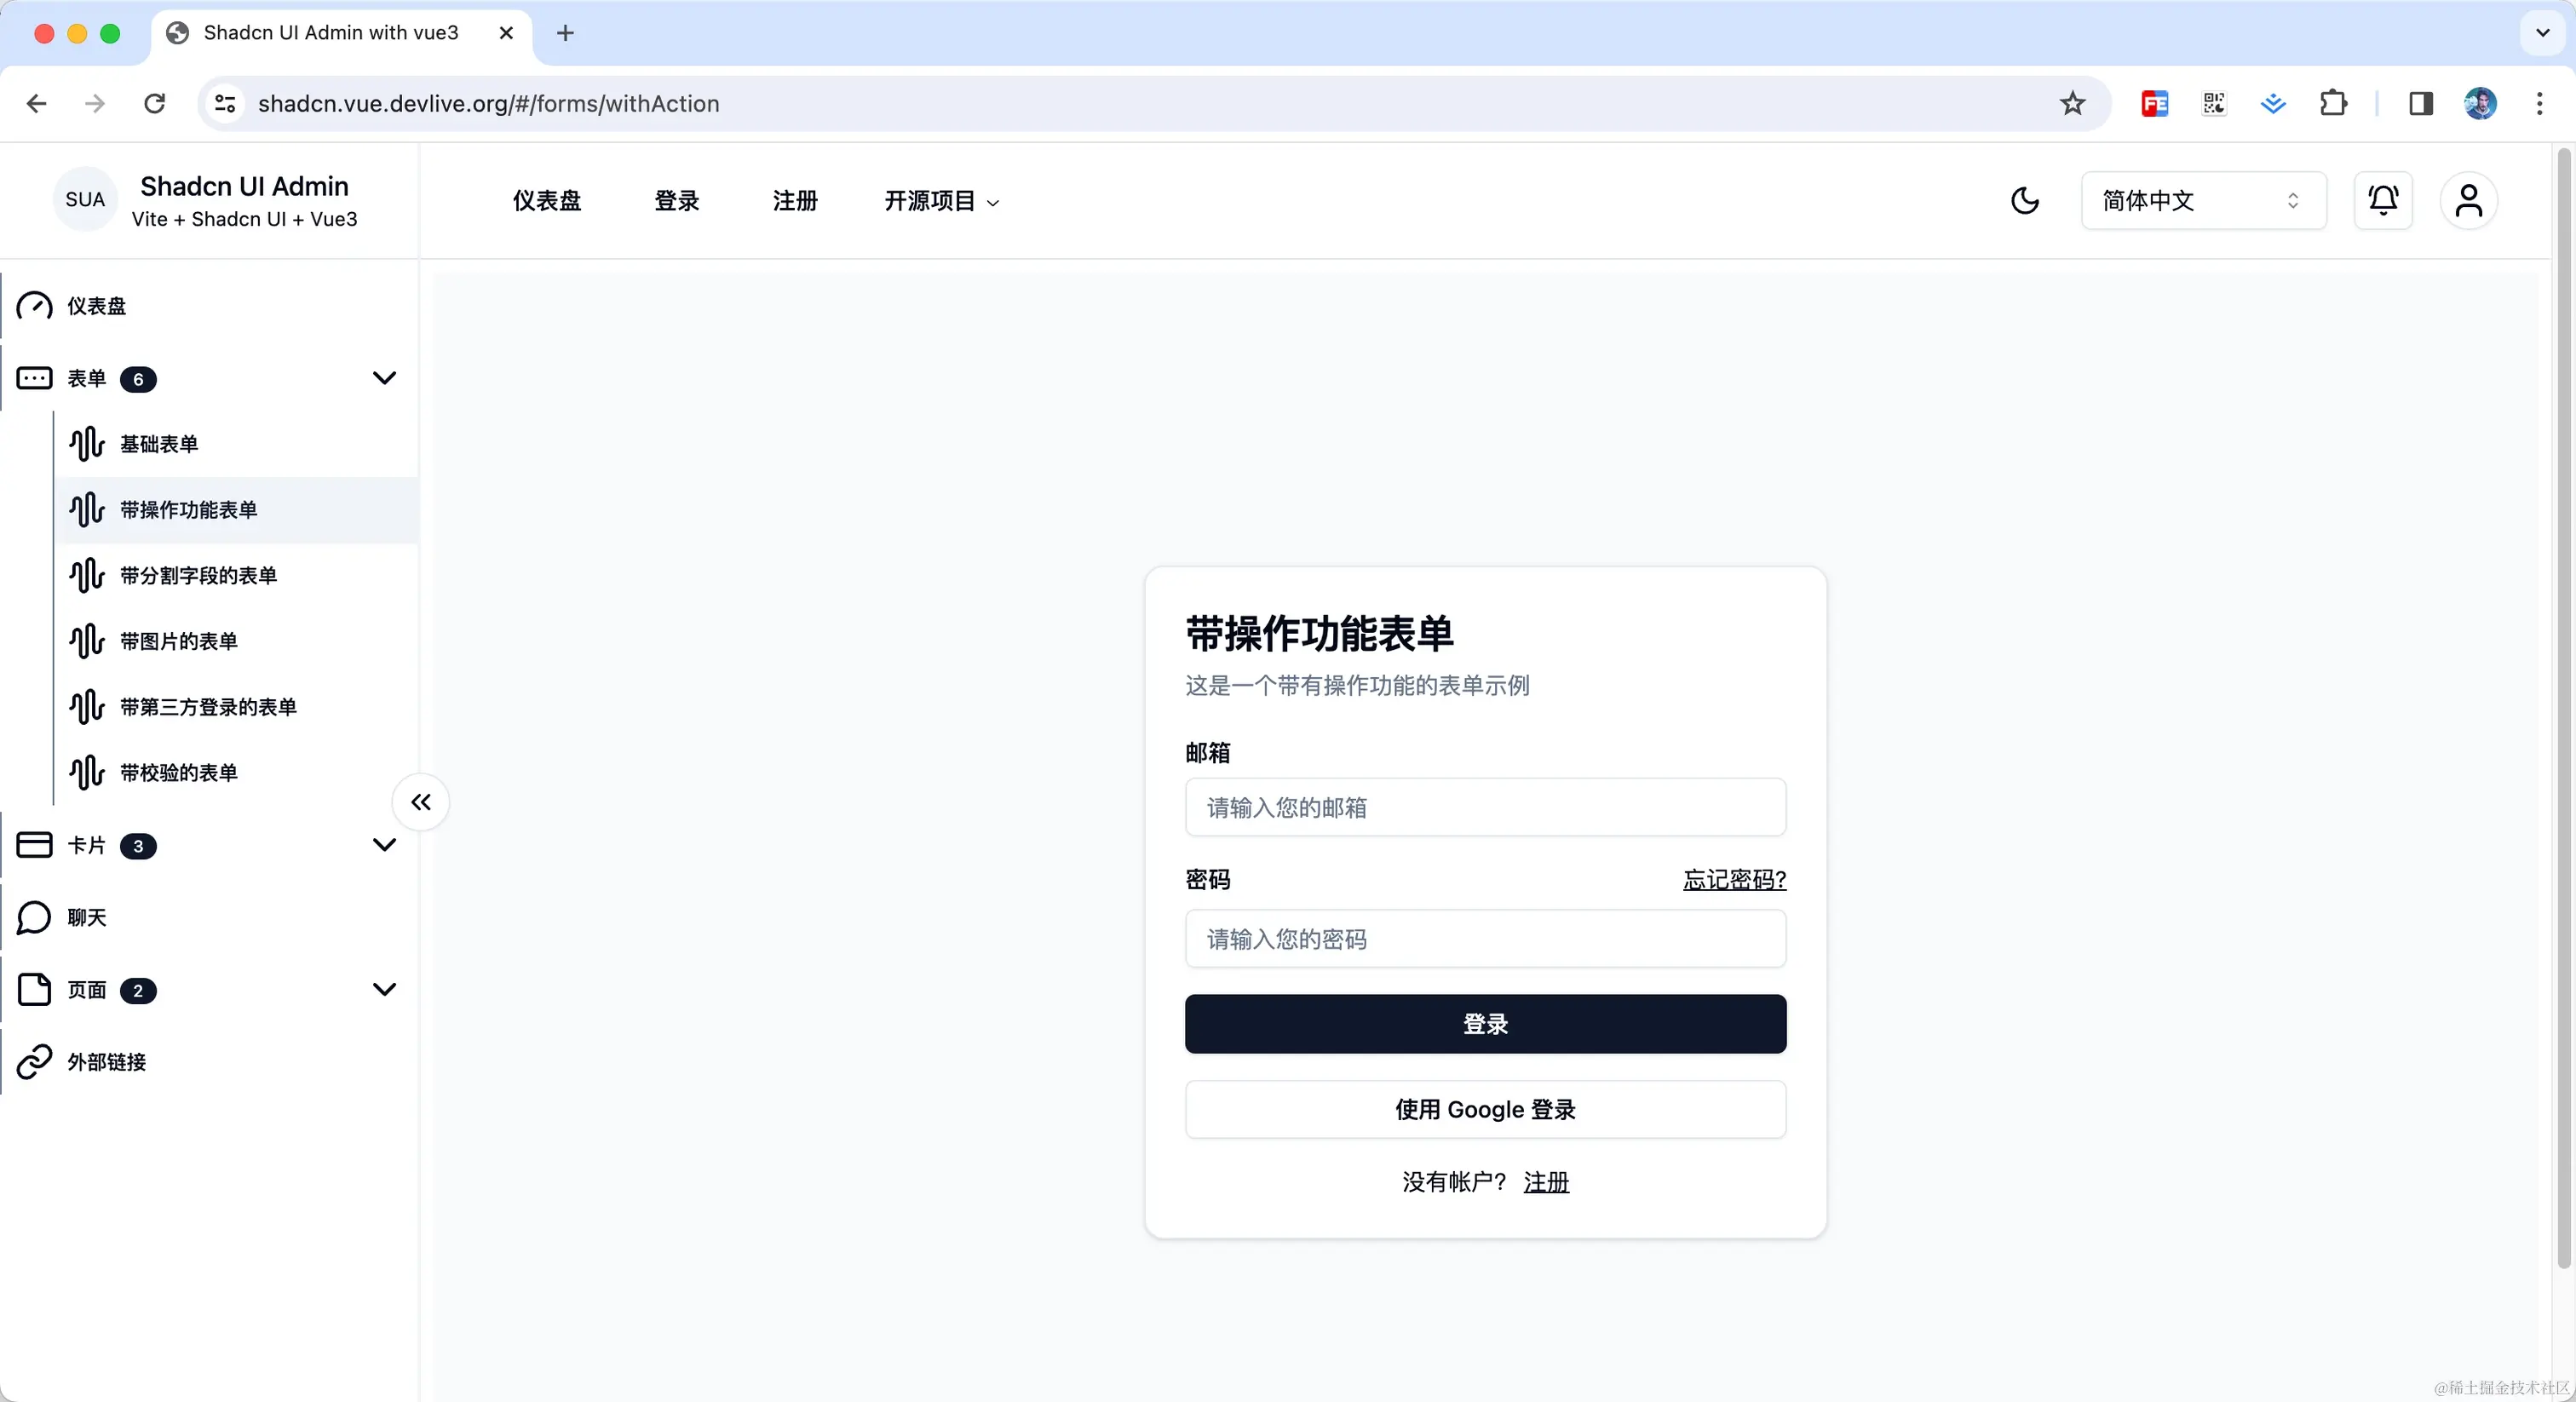Collapse the sidebar with the double-chevron button
This screenshot has height=1402, width=2576.
click(x=421, y=802)
